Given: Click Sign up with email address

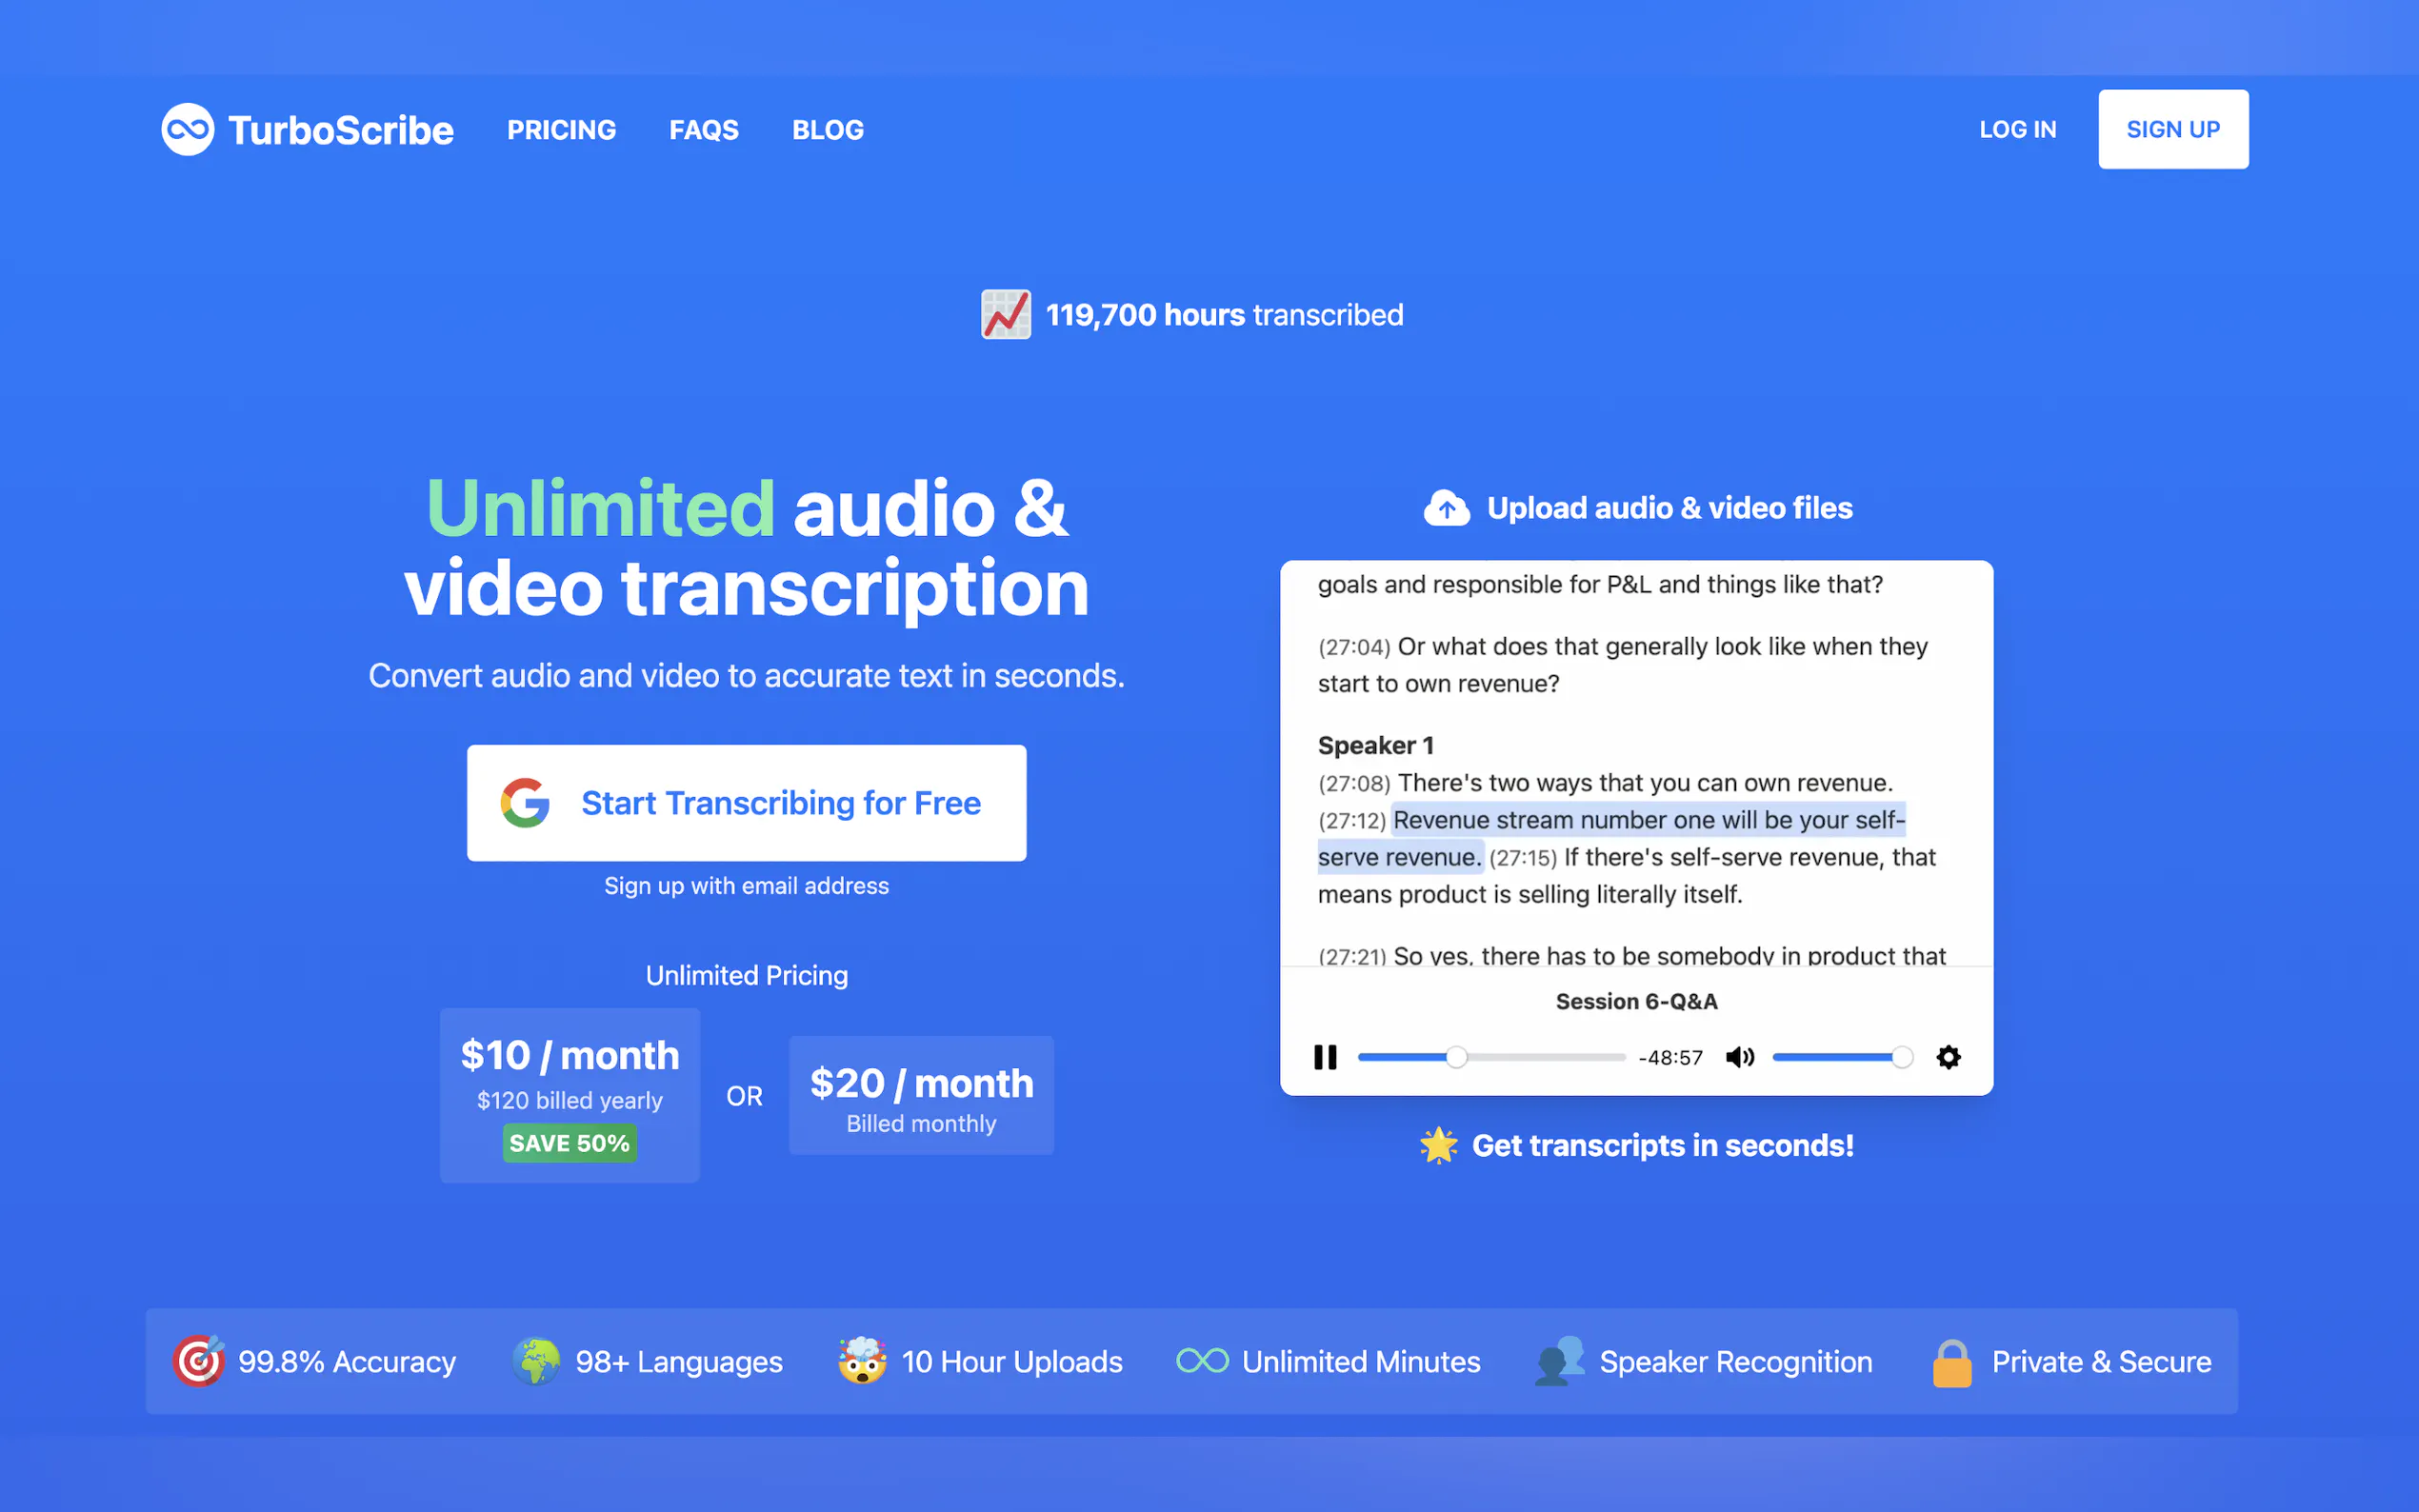Looking at the screenshot, I should tap(746, 886).
